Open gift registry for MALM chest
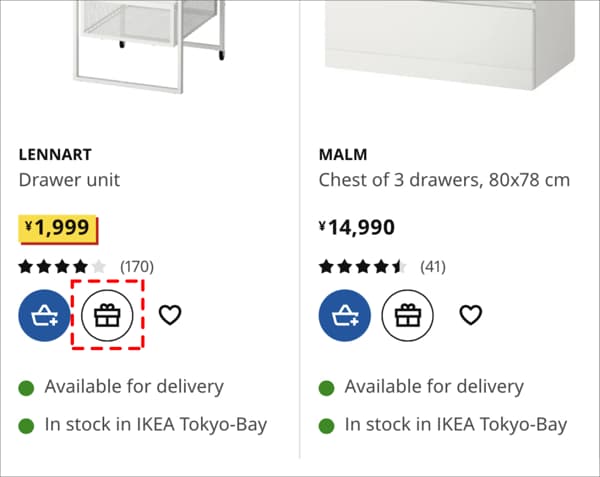Image resolution: width=600 pixels, height=477 pixels. click(408, 316)
